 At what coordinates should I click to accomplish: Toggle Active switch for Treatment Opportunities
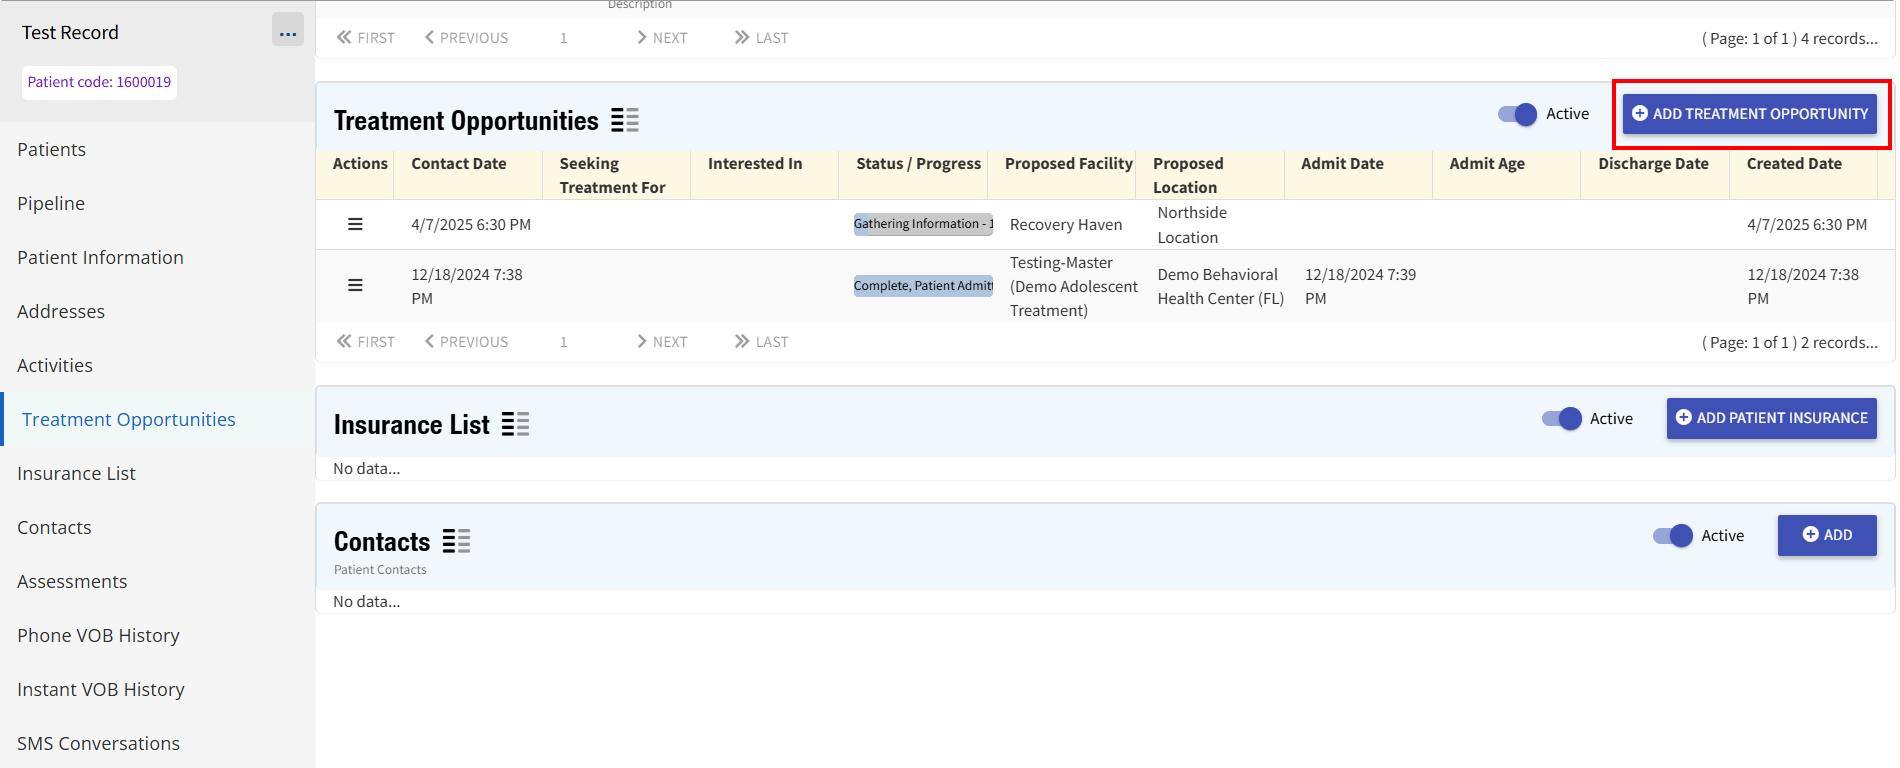(x=1517, y=114)
